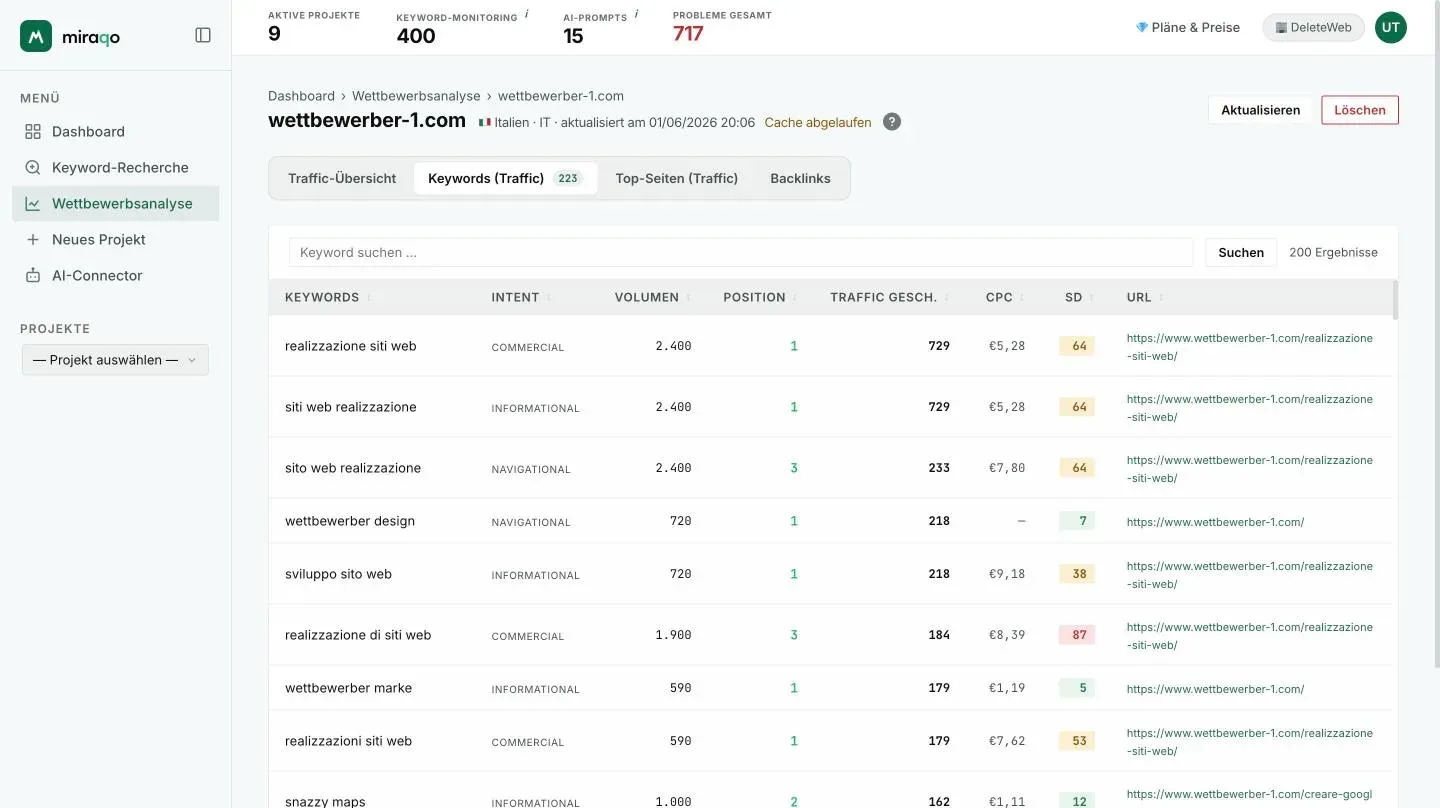1440x808 pixels.
Task: Collapse the sidebar with the panel icon
Action: pyautogui.click(x=203, y=35)
